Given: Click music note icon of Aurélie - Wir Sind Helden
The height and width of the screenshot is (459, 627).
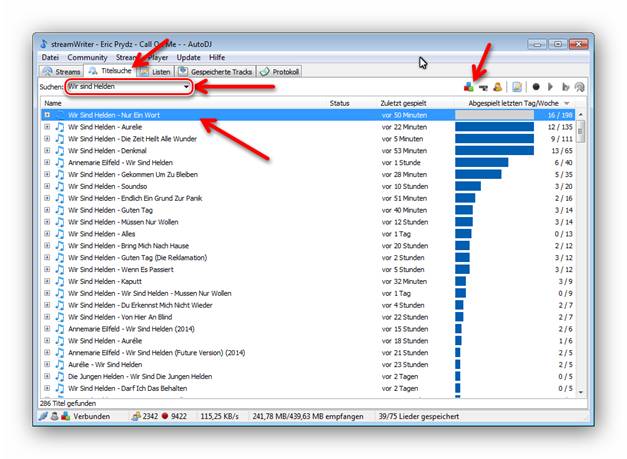Looking at the screenshot, I should coord(60,364).
